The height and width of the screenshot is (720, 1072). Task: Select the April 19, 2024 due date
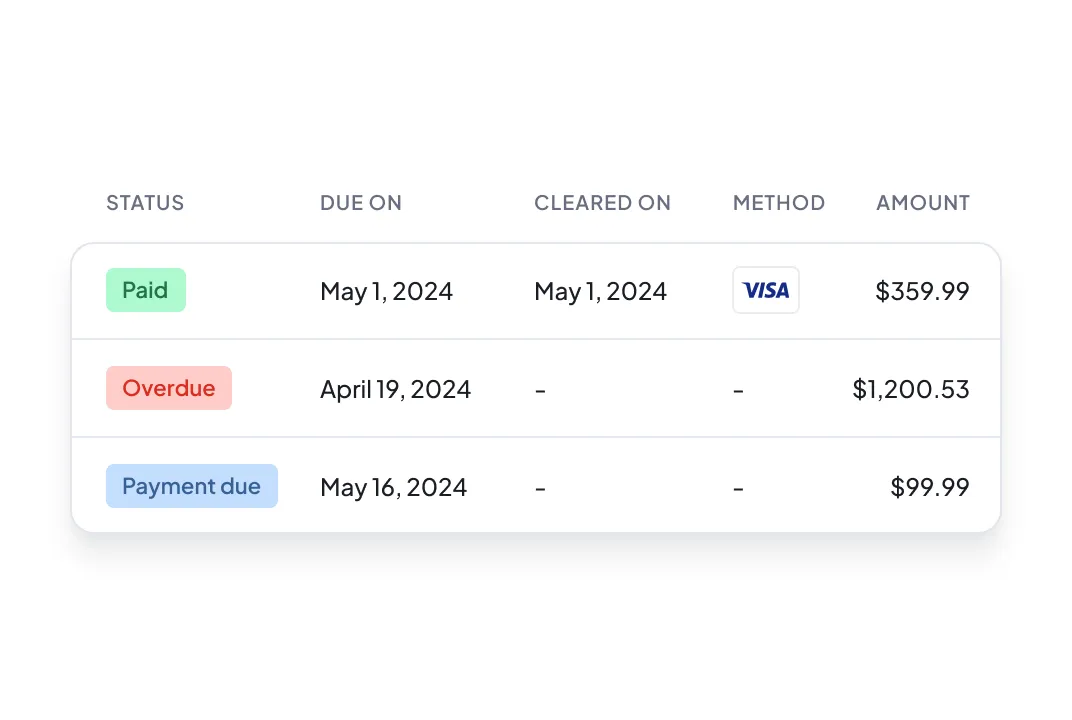pos(395,389)
